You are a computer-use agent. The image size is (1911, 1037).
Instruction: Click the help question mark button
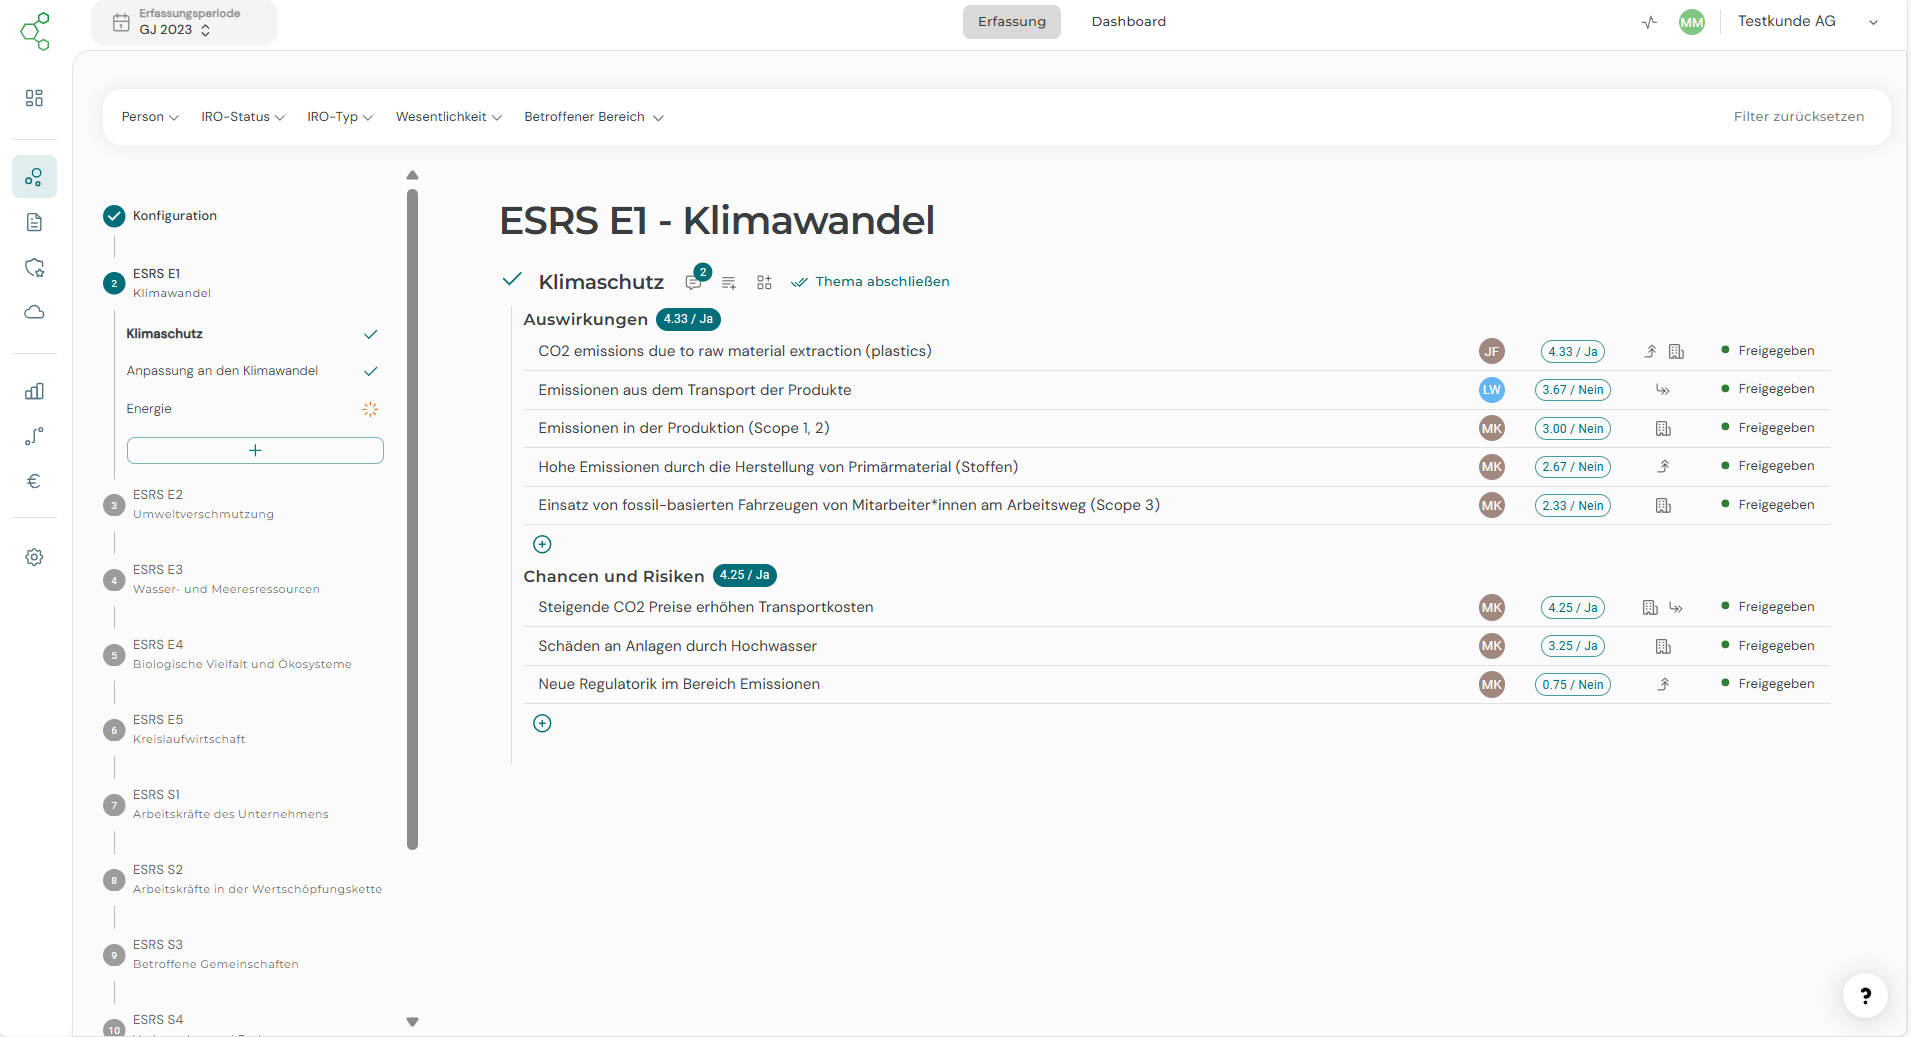[1864, 995]
